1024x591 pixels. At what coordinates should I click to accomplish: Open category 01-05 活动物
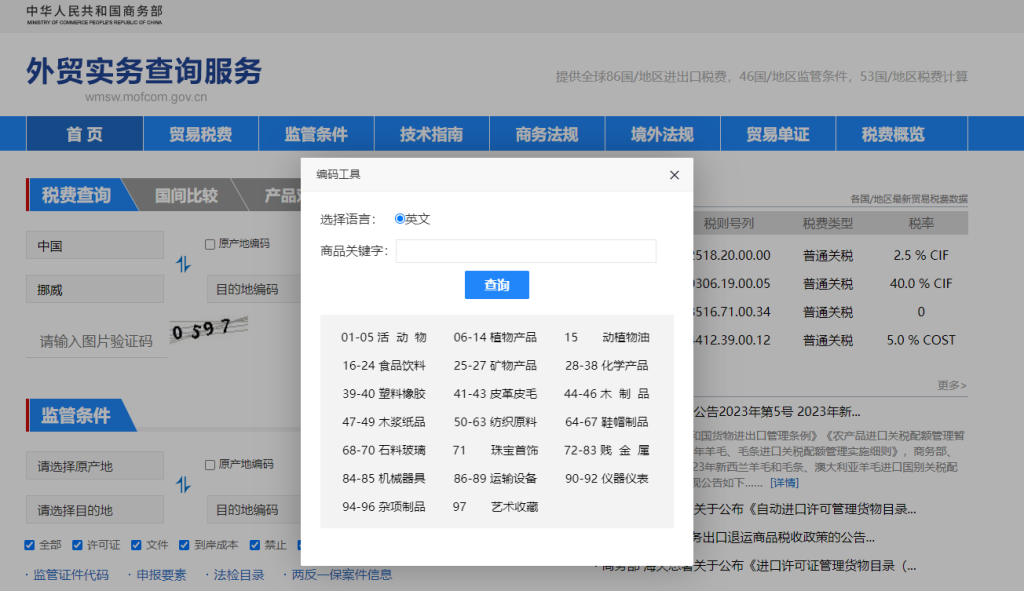[383, 337]
